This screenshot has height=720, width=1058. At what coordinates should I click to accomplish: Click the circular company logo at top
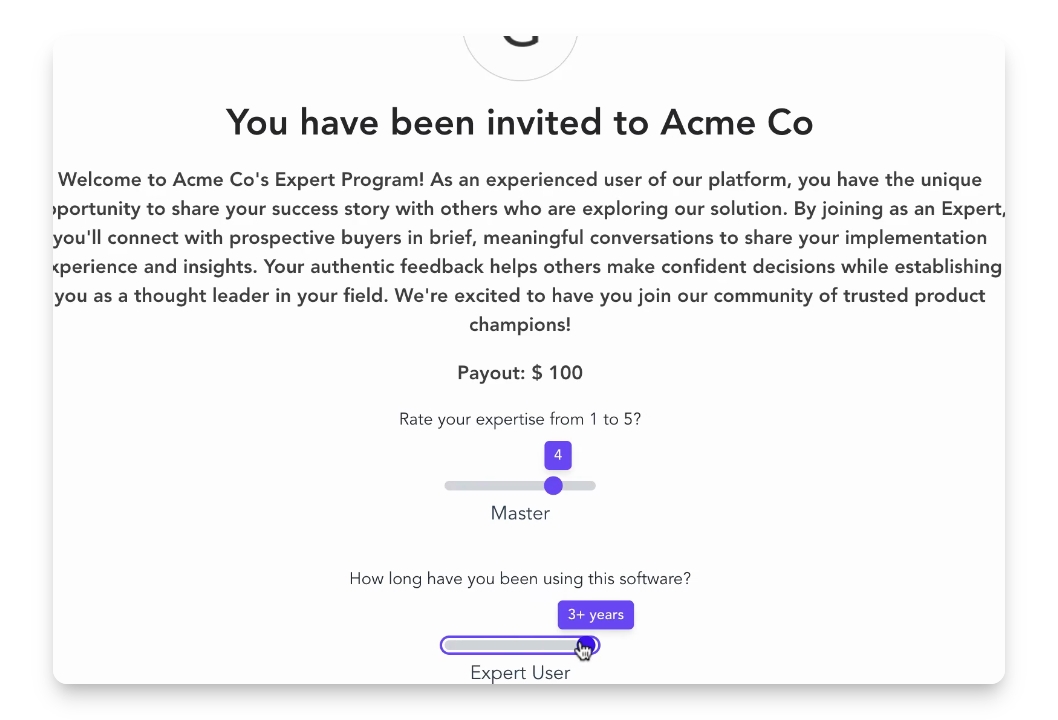[520, 48]
